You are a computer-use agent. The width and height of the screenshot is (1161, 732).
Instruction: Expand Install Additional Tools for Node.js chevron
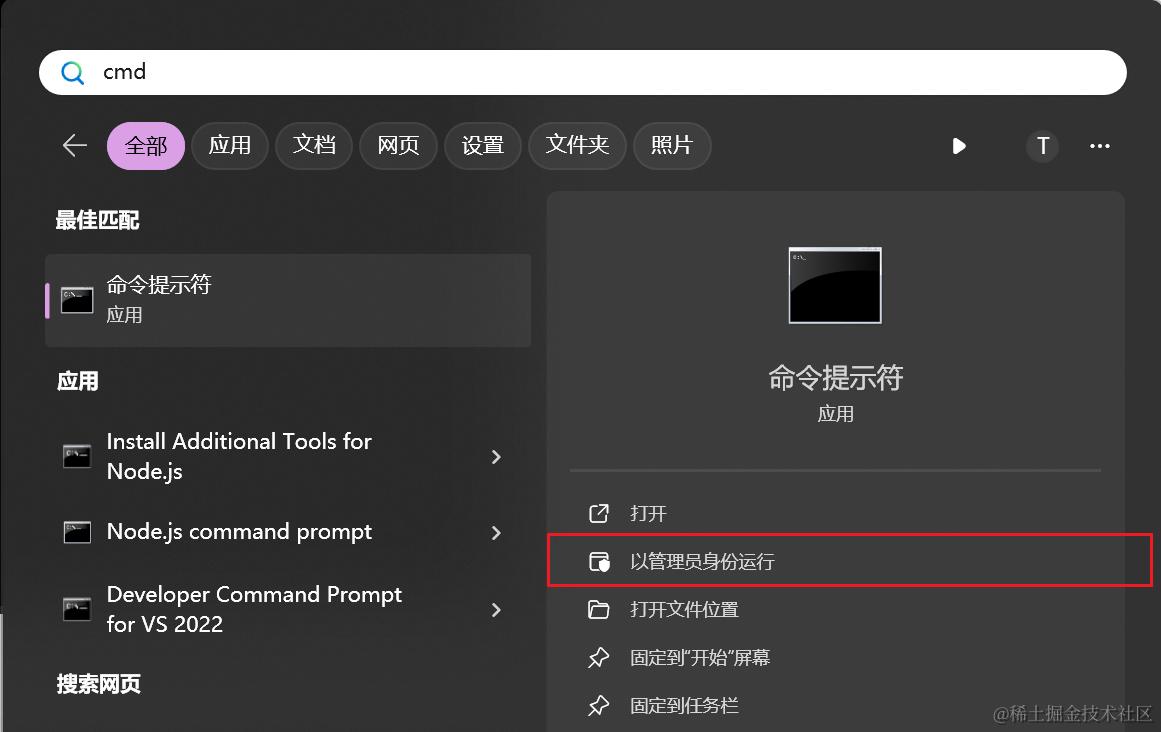tap(496, 457)
